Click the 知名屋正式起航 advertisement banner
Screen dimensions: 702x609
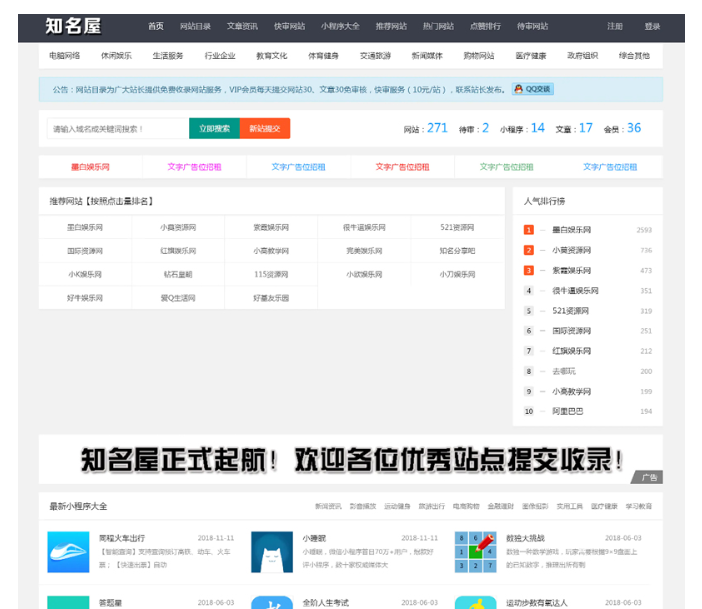pos(350,460)
